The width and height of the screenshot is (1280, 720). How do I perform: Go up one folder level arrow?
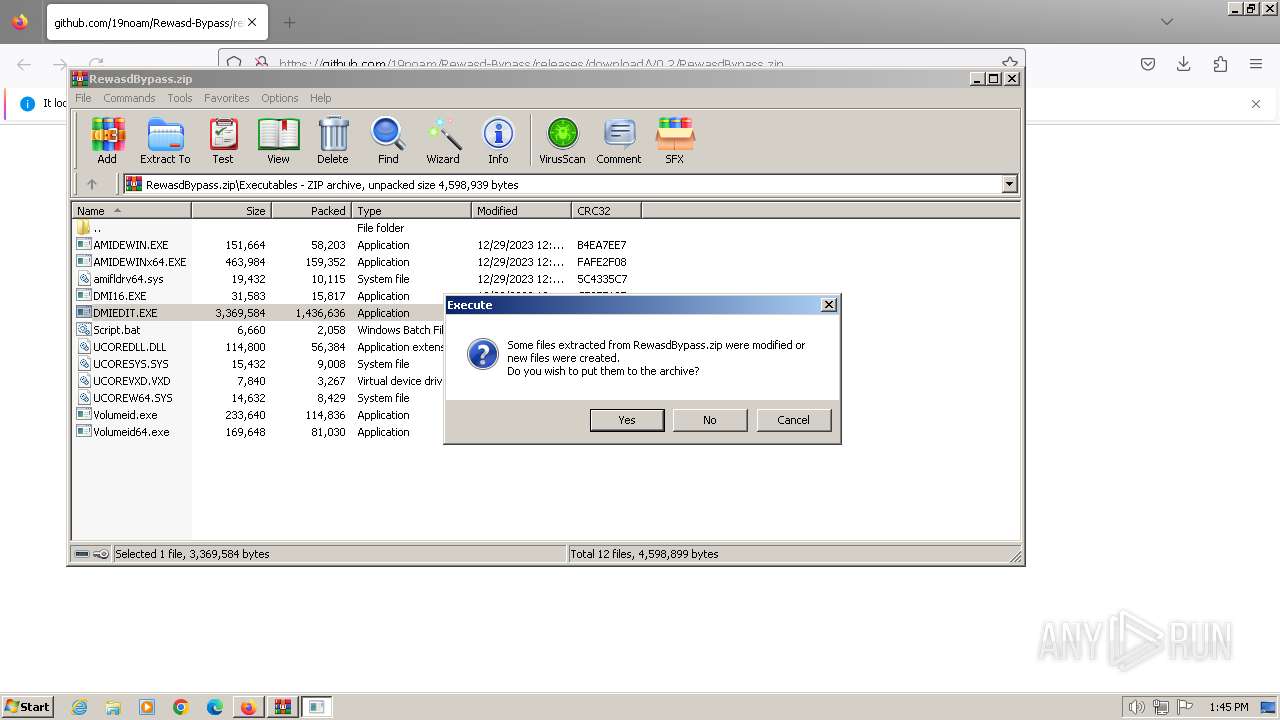pyautogui.click(x=92, y=184)
